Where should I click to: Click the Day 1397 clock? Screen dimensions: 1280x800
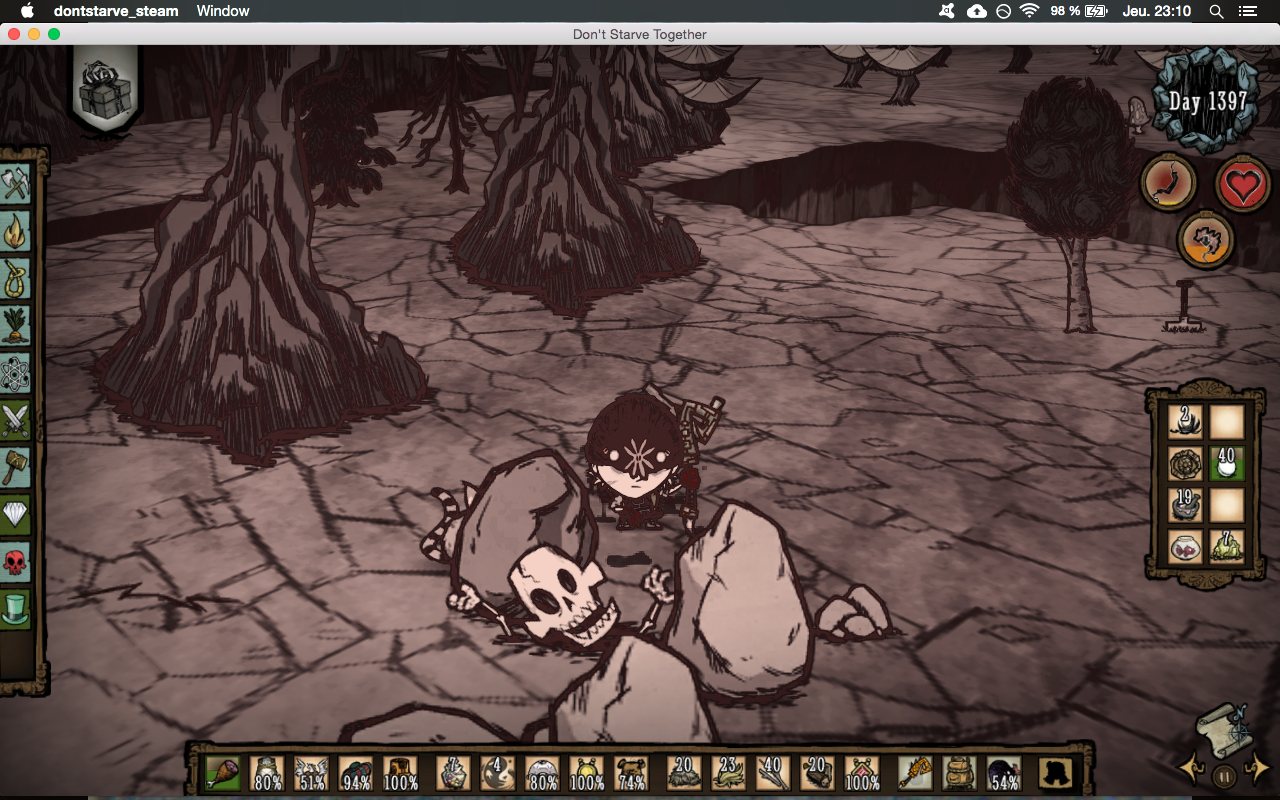coord(1207,100)
